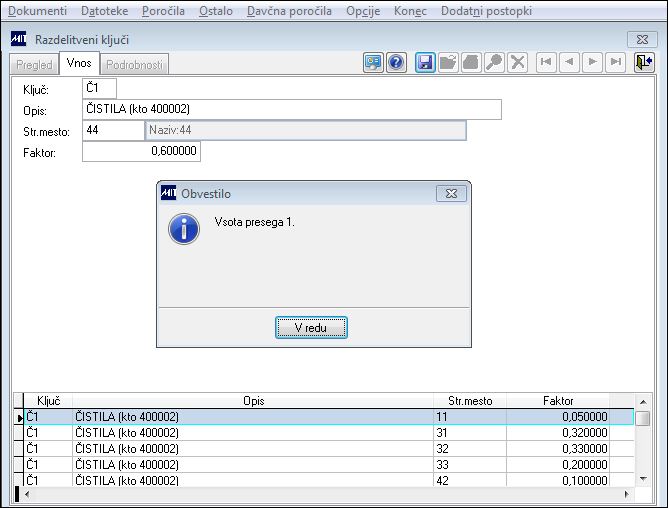Confirm the notice with V redu
The width and height of the screenshot is (668, 508).
[x=311, y=328]
